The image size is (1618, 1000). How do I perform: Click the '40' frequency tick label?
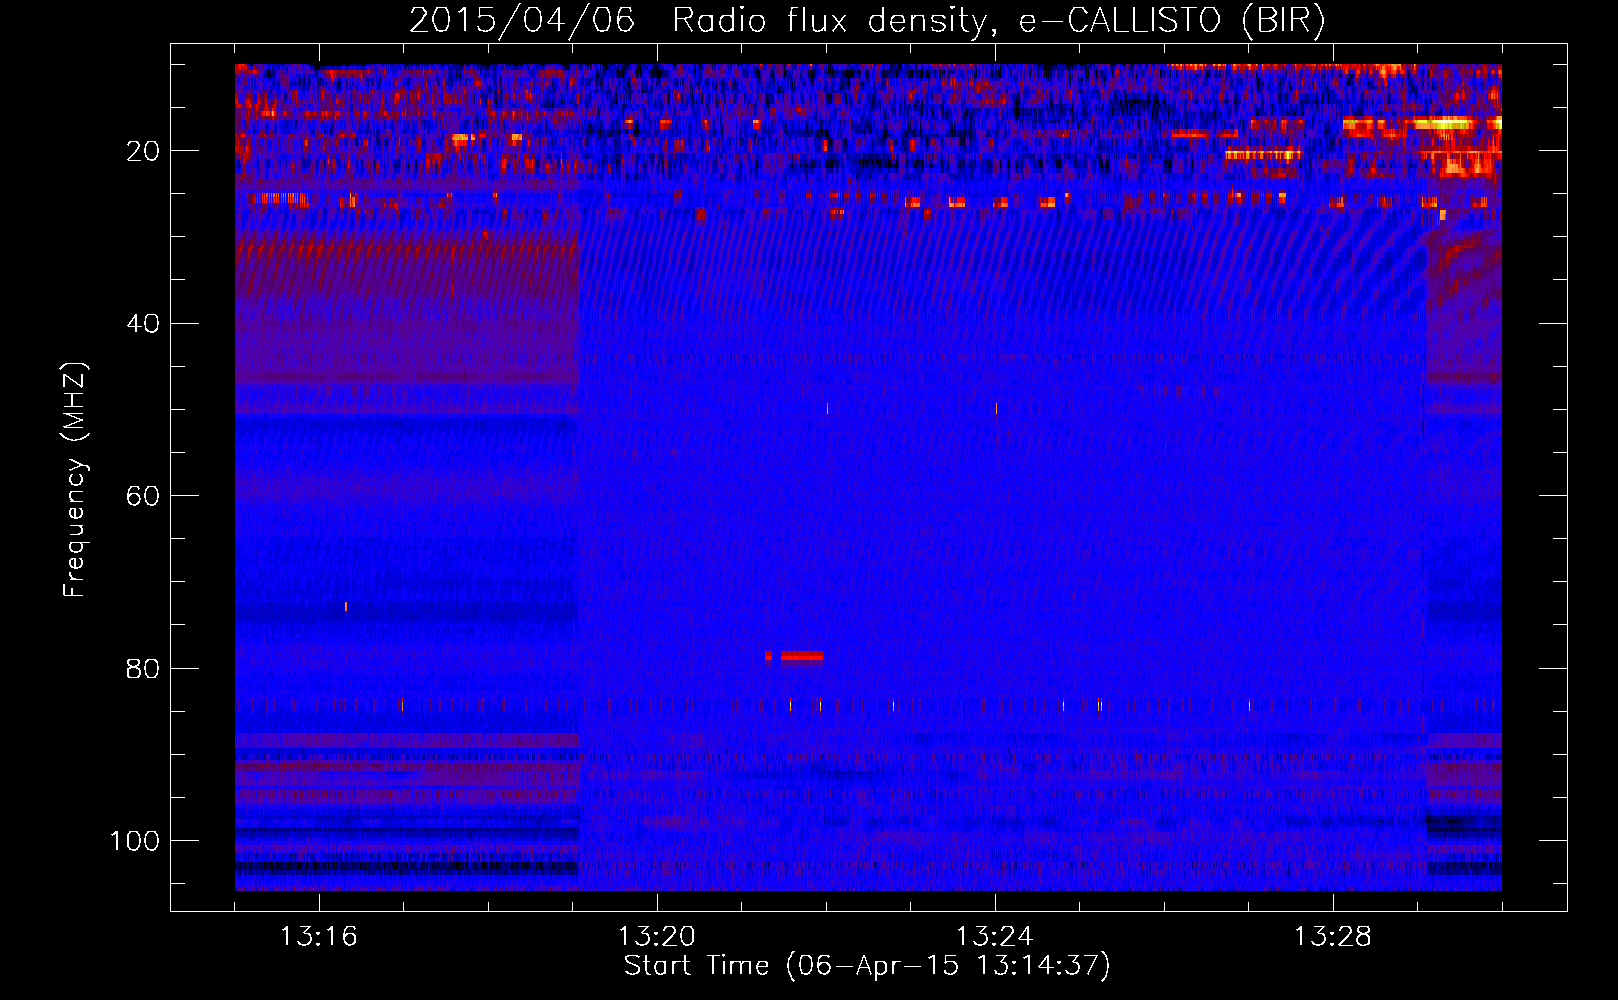tap(144, 324)
